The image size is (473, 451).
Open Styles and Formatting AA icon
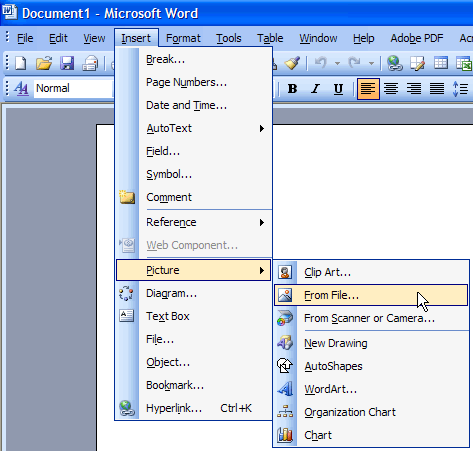(x=21, y=88)
